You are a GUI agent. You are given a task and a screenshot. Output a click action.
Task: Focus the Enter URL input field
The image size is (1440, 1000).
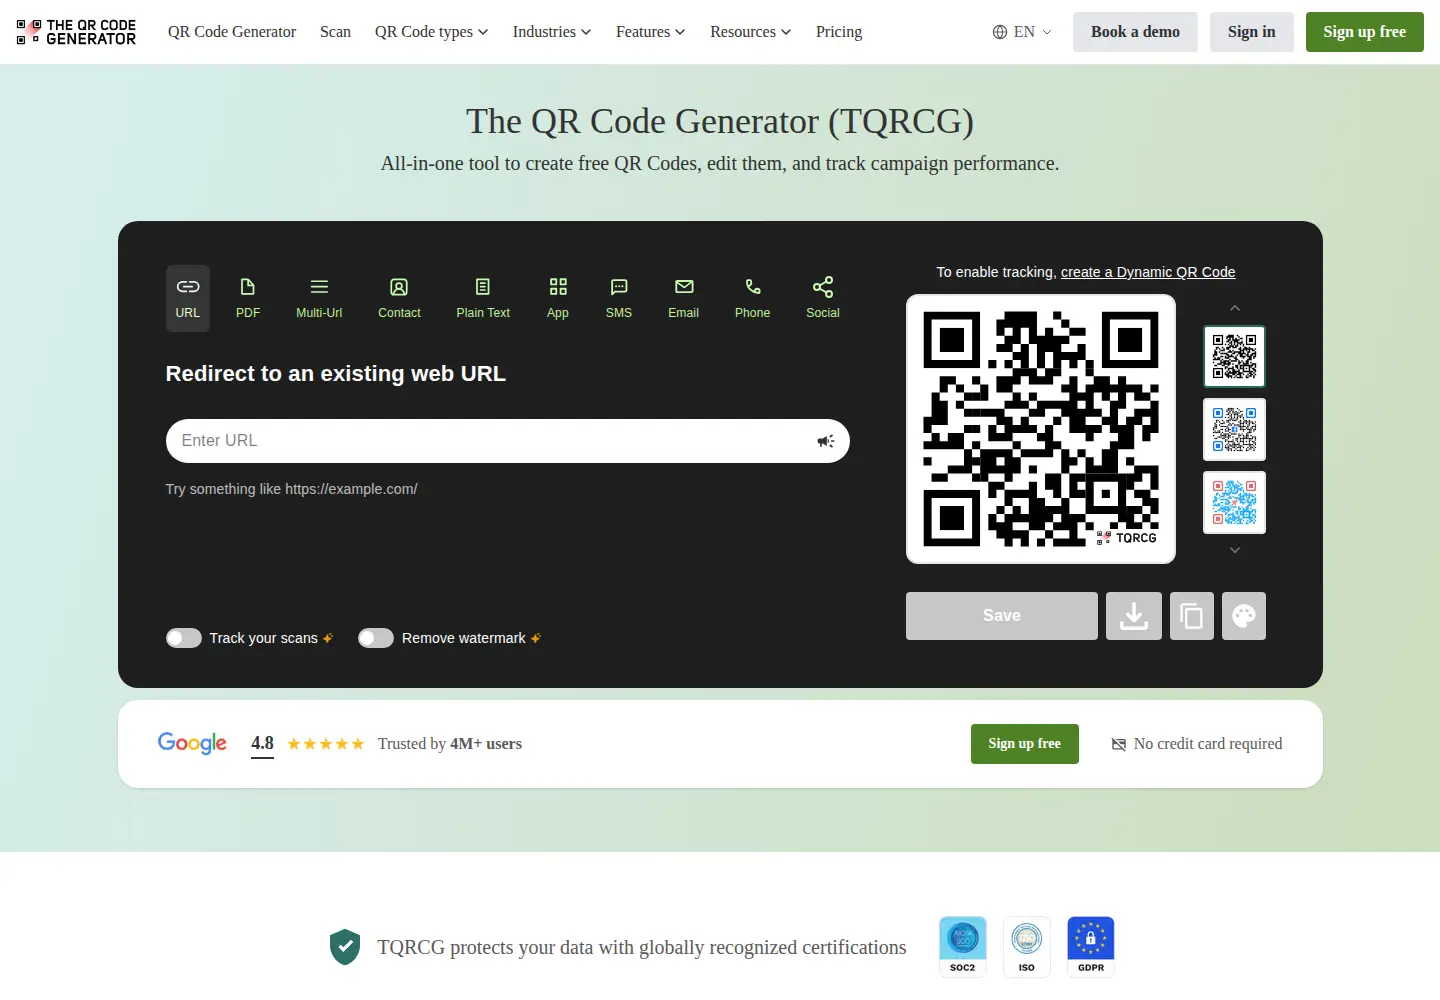point(508,441)
